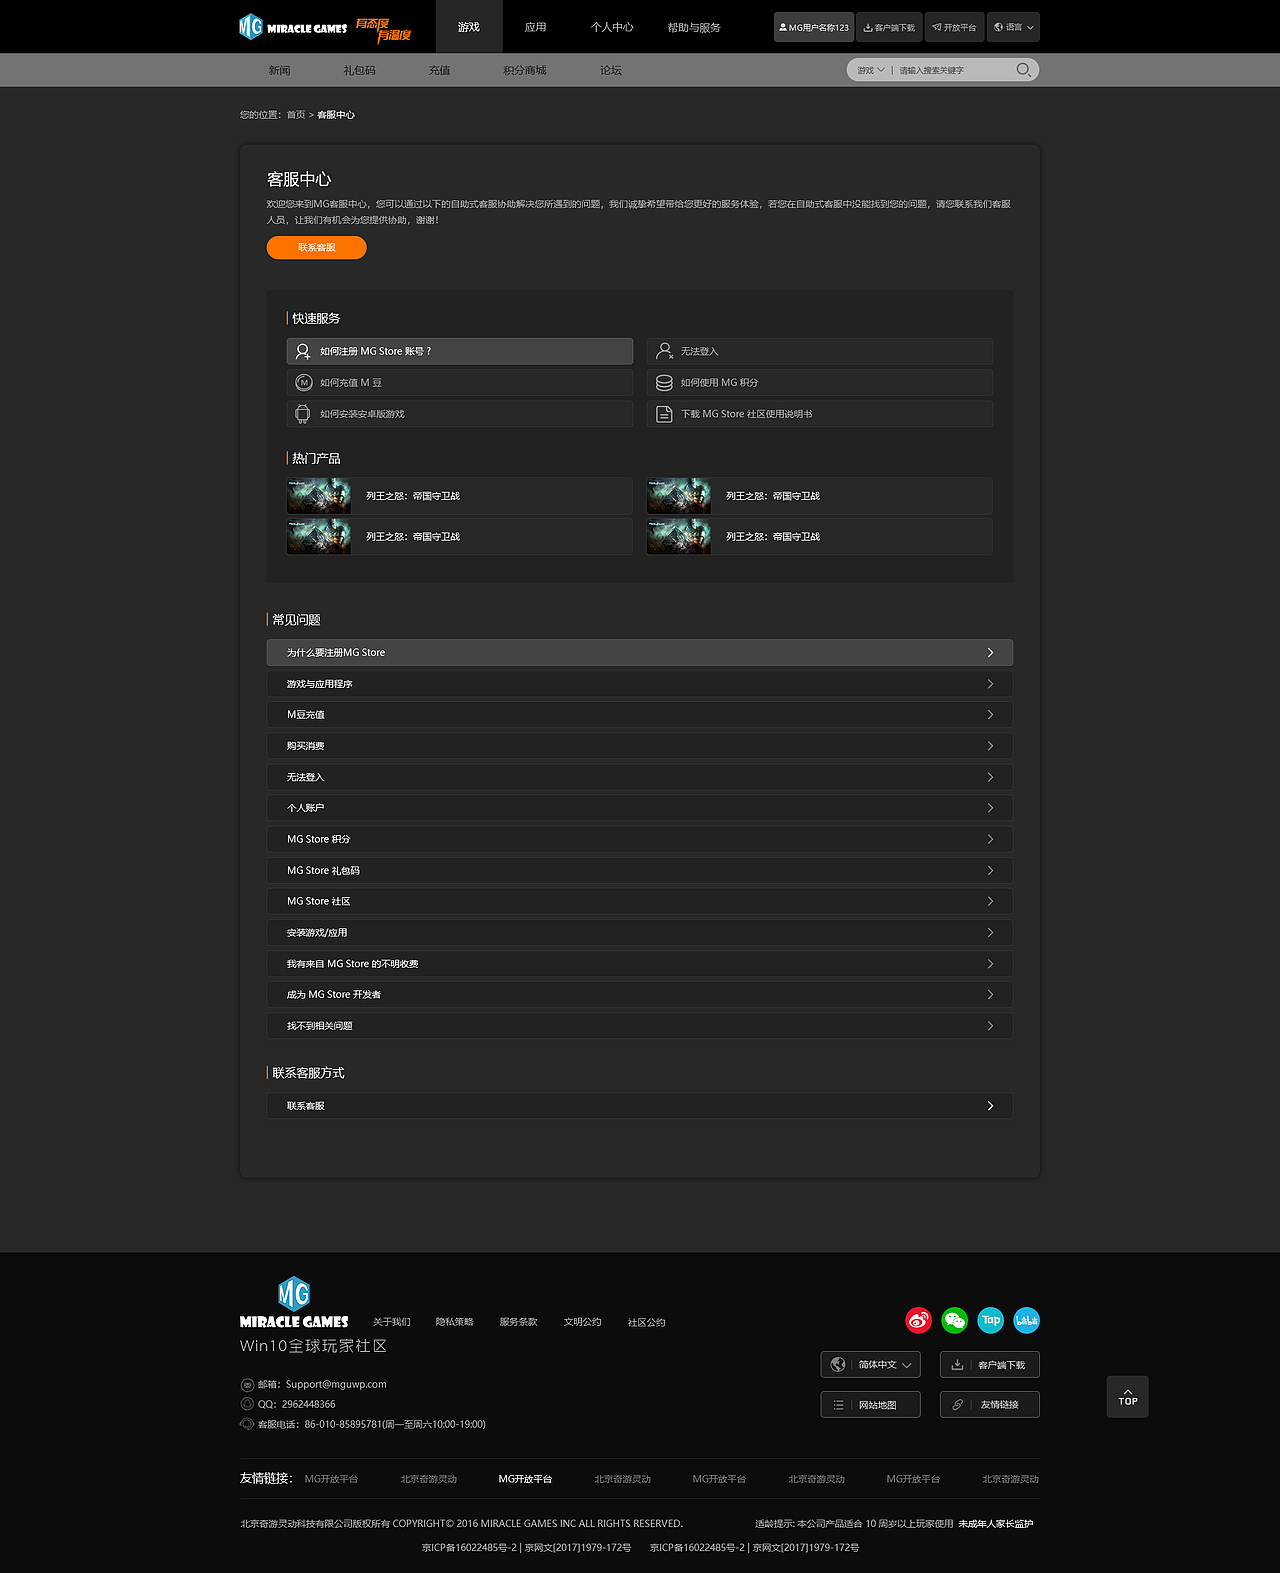Click 客户端下载 button in footer
Screen dimensions: 1280x1573
pyautogui.click(x=990, y=1364)
